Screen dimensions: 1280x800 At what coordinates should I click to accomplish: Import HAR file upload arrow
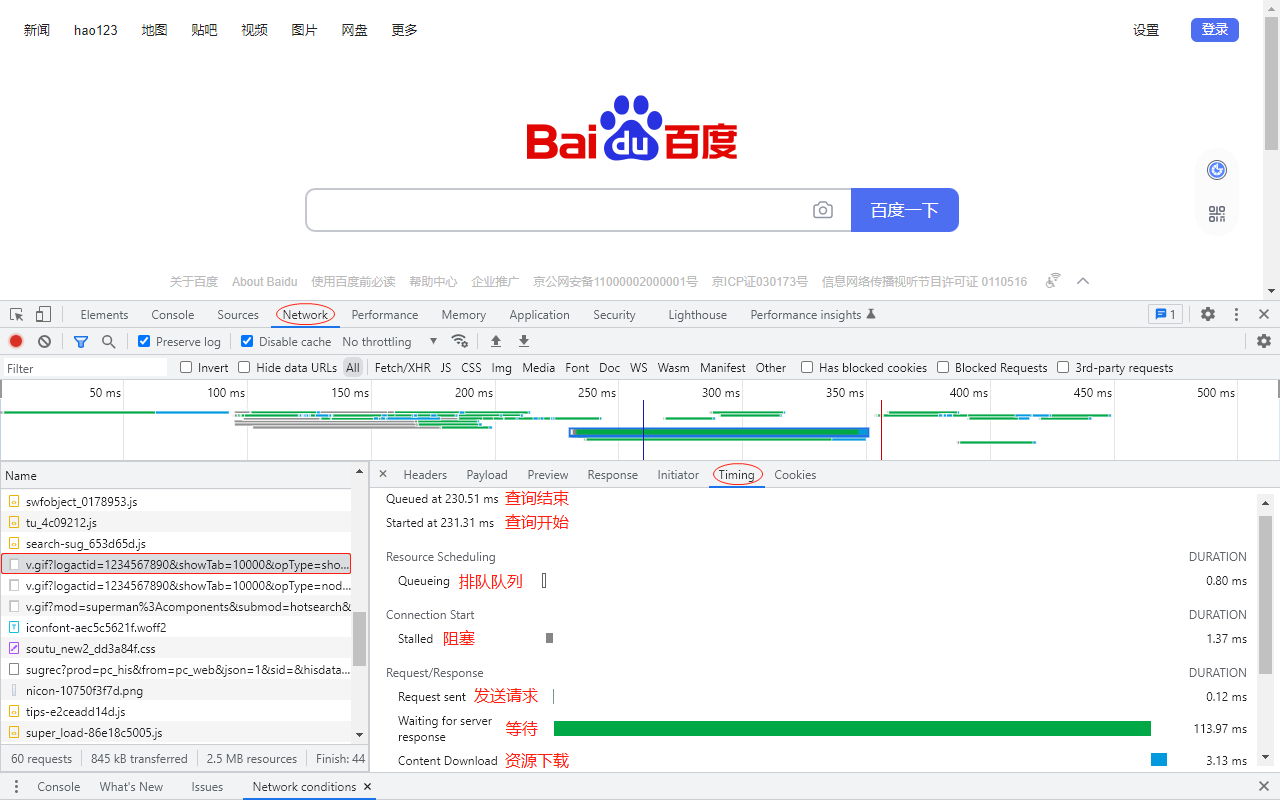tap(496, 341)
